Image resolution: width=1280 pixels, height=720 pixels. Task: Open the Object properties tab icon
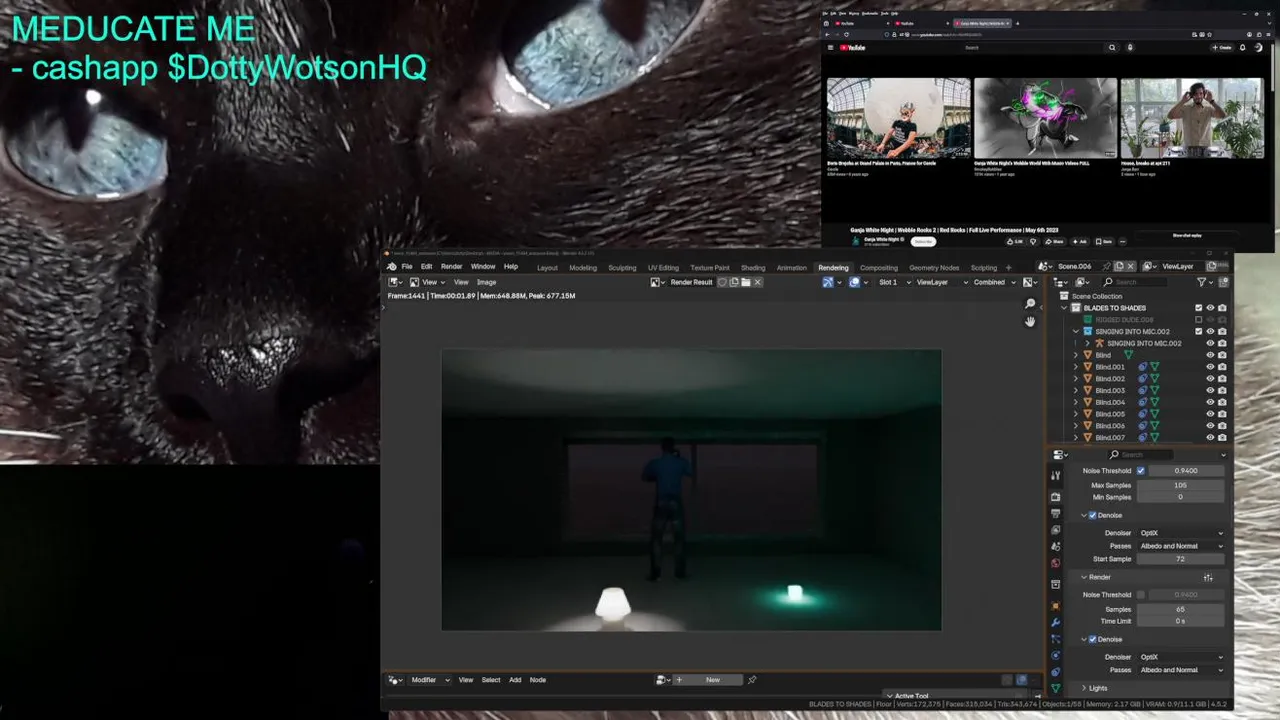point(1055,606)
